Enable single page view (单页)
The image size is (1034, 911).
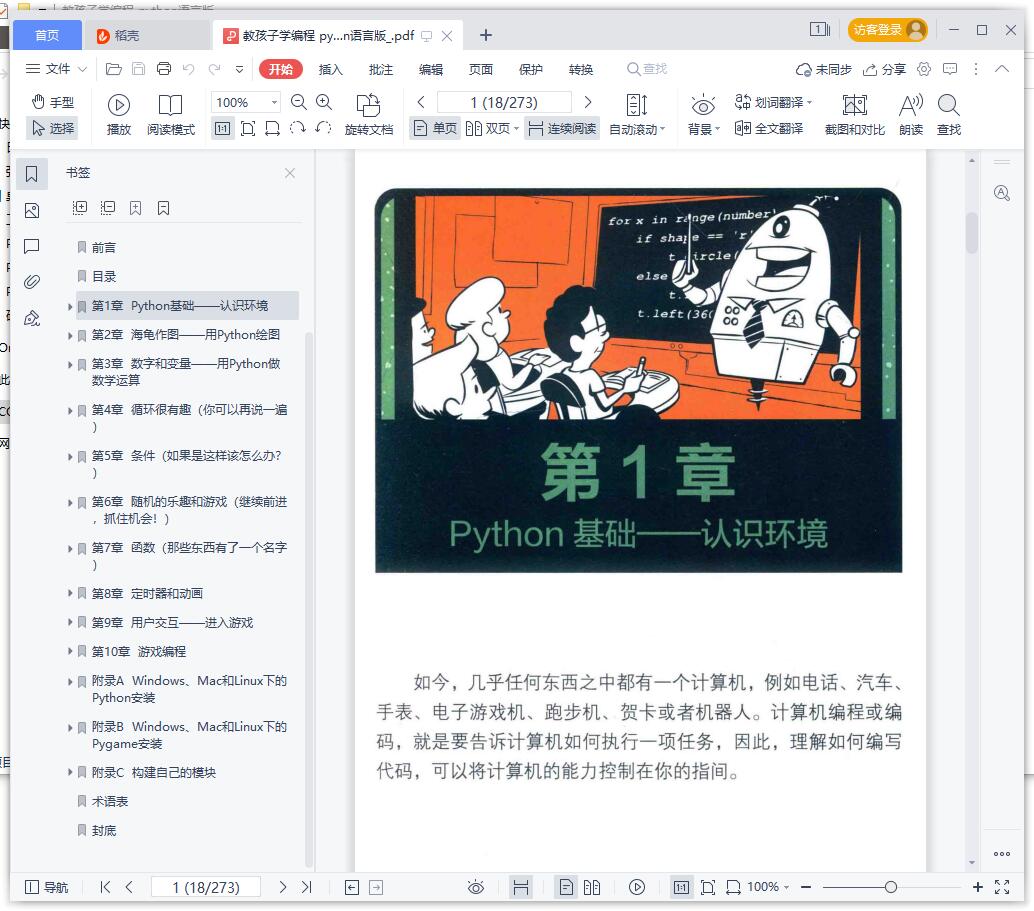coord(434,128)
